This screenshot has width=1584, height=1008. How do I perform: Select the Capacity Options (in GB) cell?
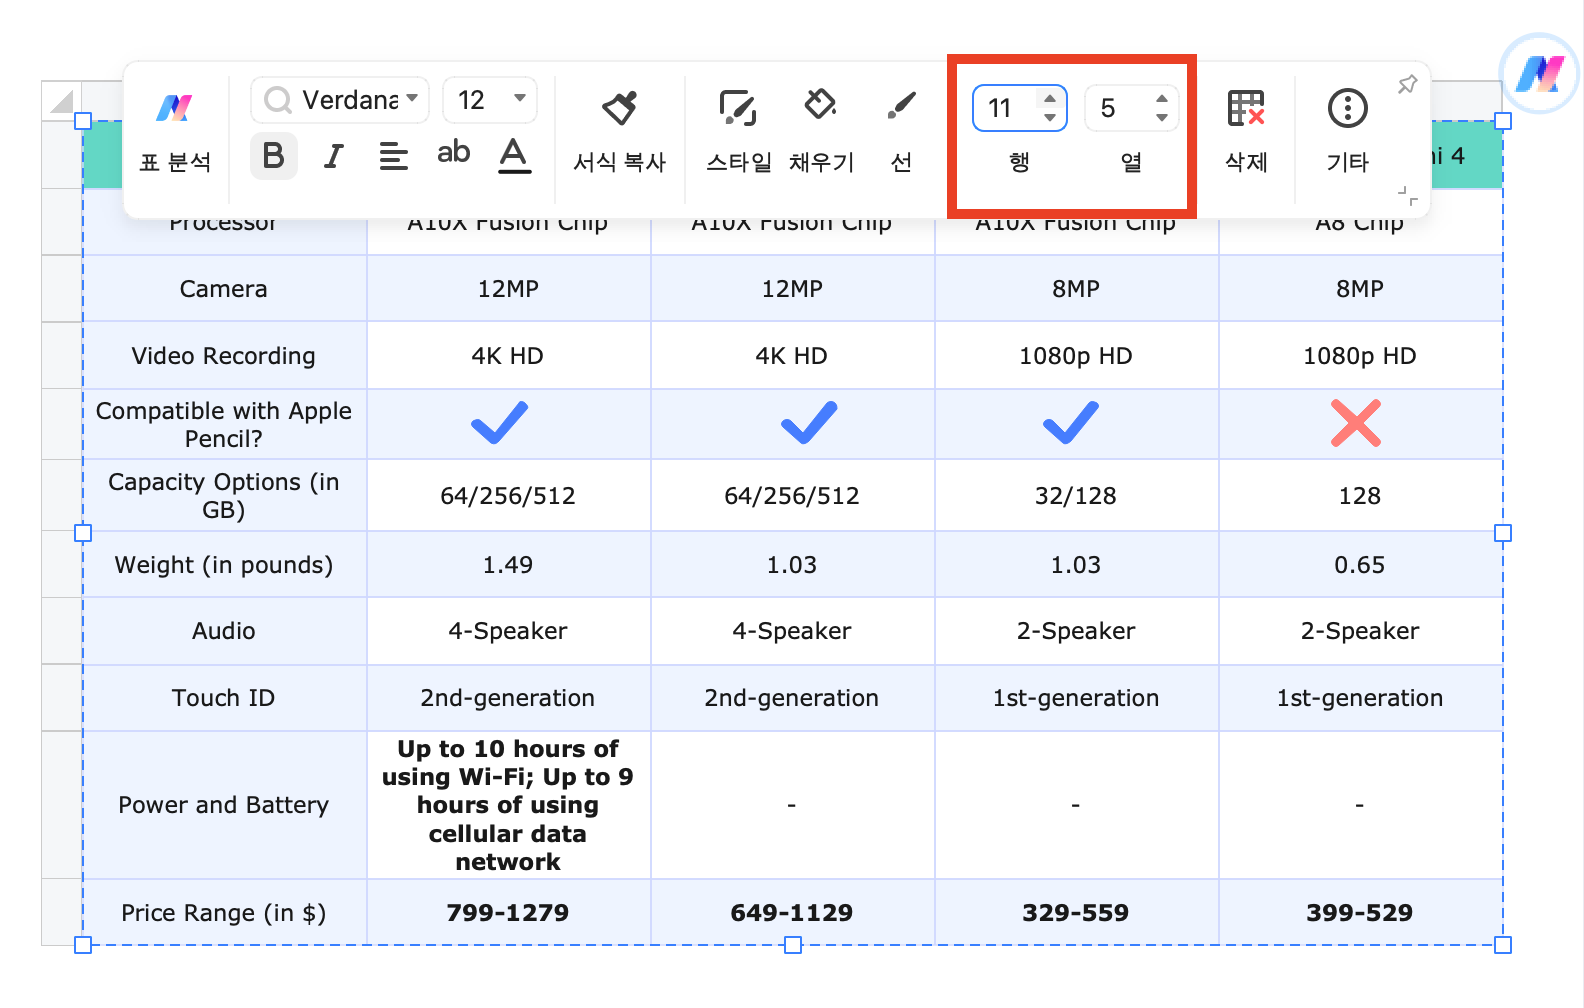click(224, 496)
